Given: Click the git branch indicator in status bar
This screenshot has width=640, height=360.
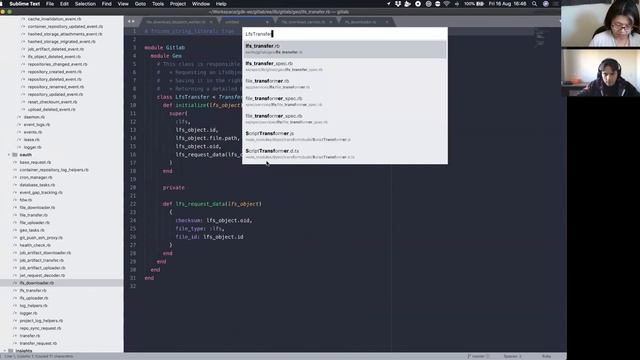Looking at the screenshot, I should click(478, 356).
